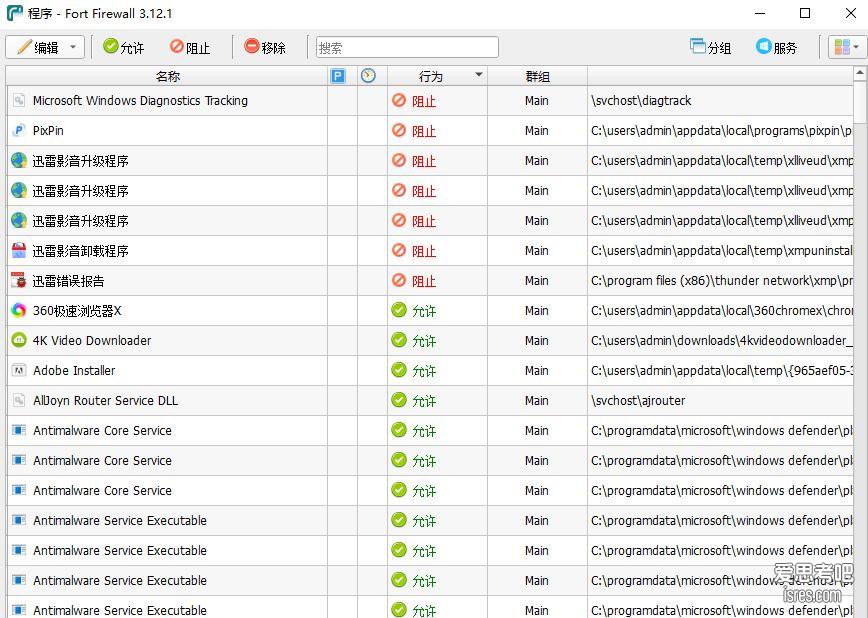Select Adobe Installer program name
Image resolution: width=868 pixels, height=618 pixels.
74,370
